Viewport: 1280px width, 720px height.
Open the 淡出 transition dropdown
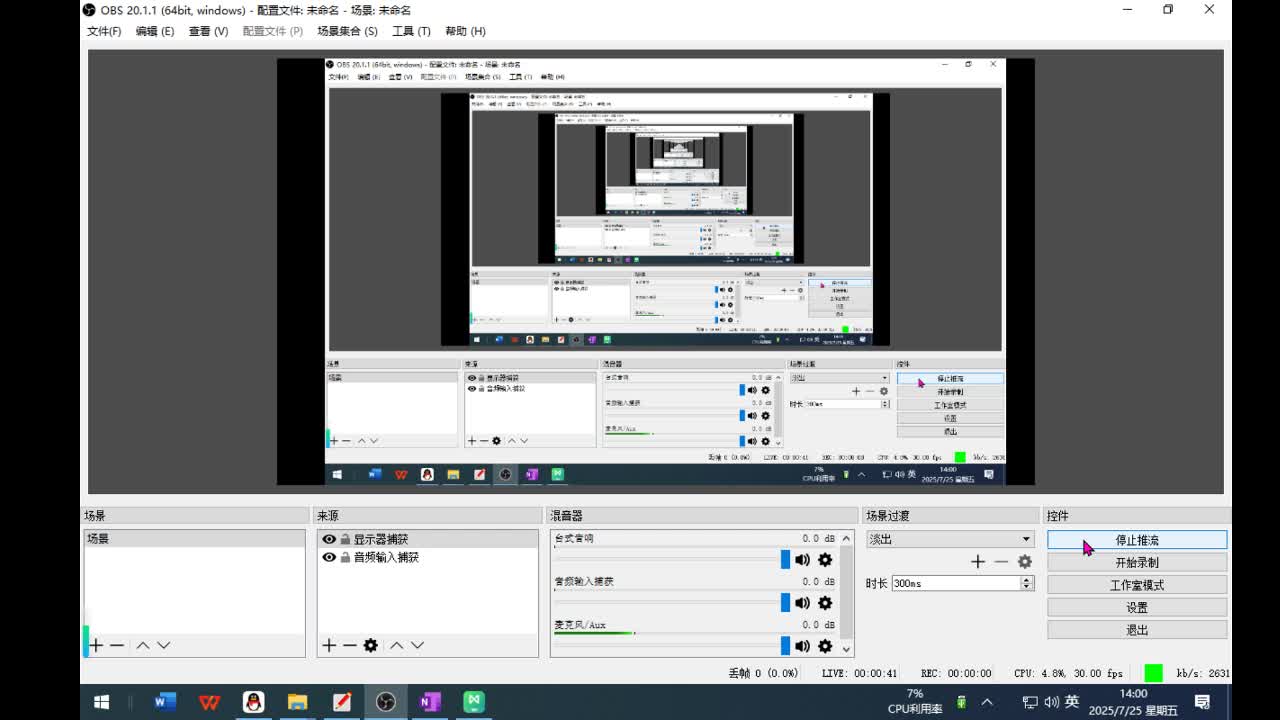[949, 539]
